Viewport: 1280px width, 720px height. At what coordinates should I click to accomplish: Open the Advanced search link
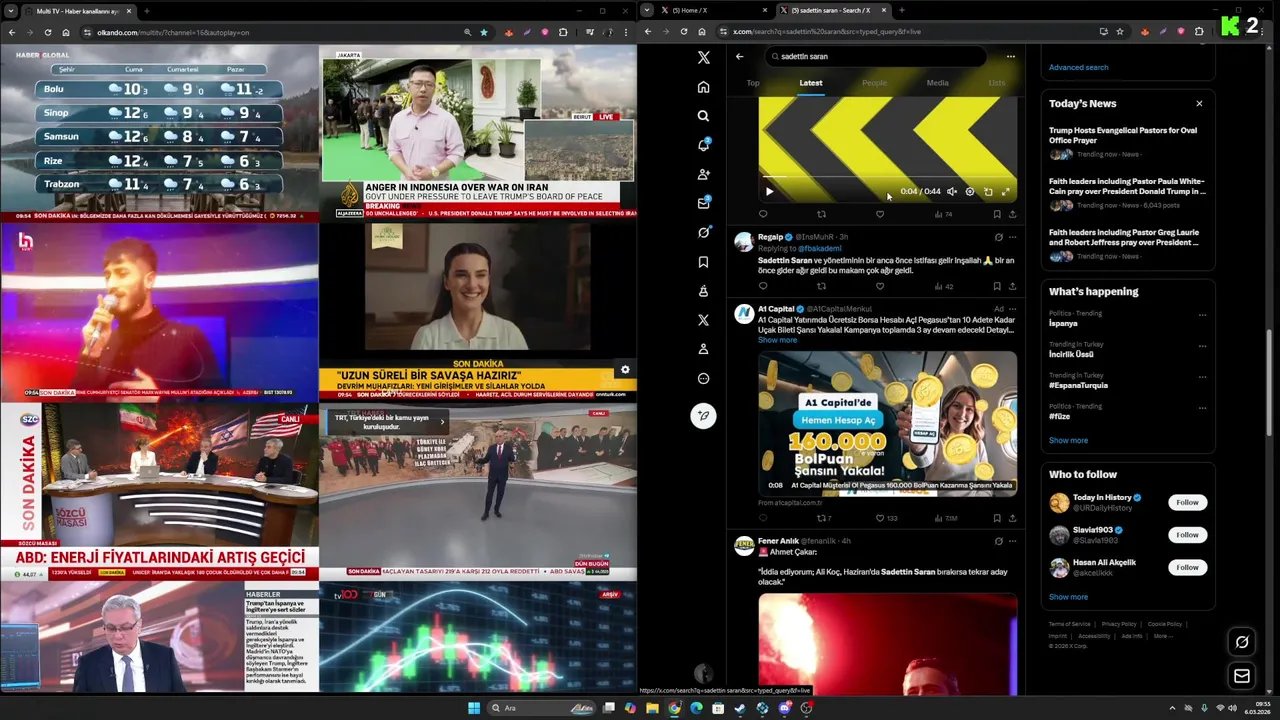point(1078,67)
